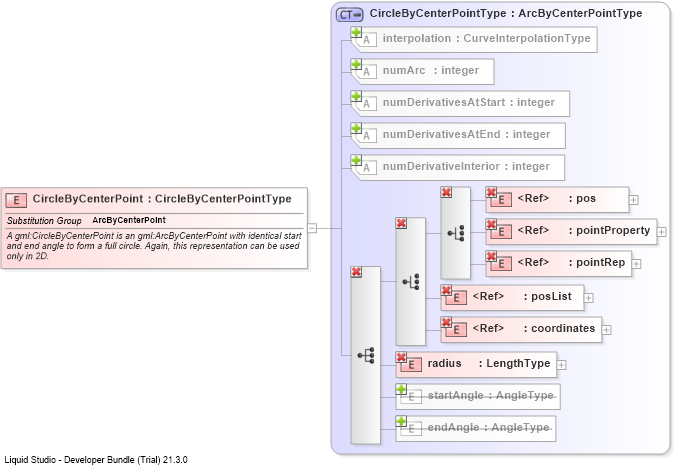The height and width of the screenshot is (465, 675).
Task: Collapse the CircleByCenterPoint element expander
Action: 312,228
